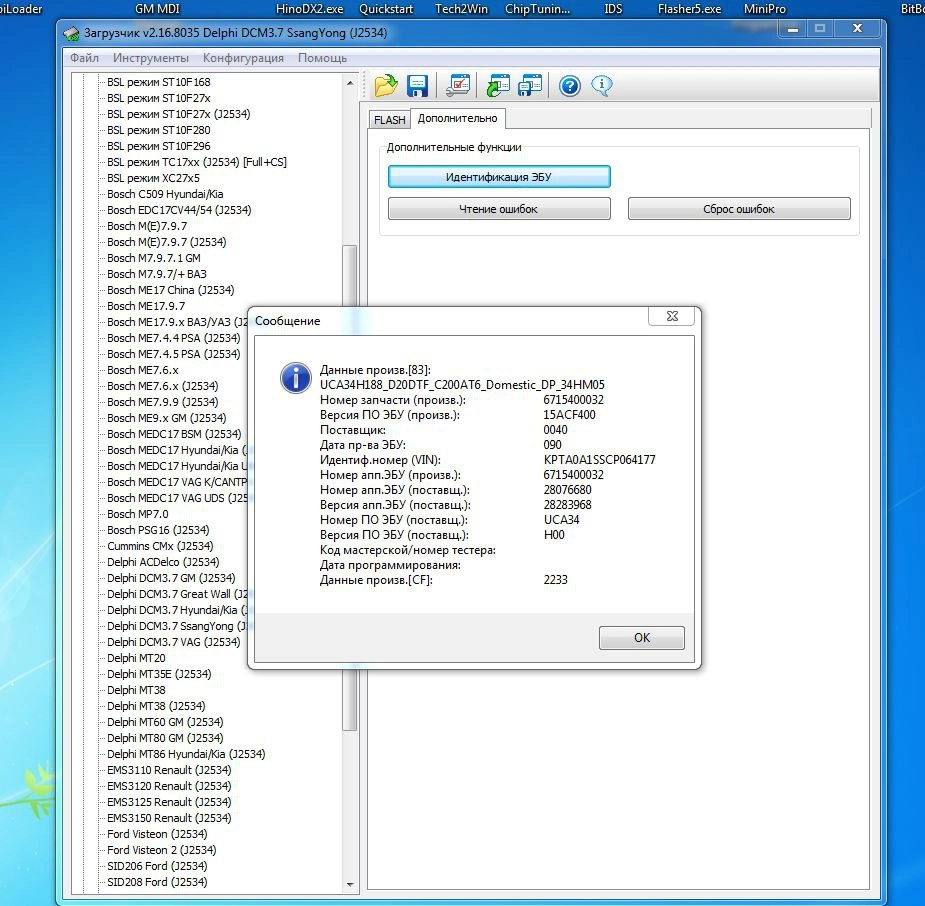Select Delphi MT35E (J2534) entry
925x906 pixels.
(159, 674)
